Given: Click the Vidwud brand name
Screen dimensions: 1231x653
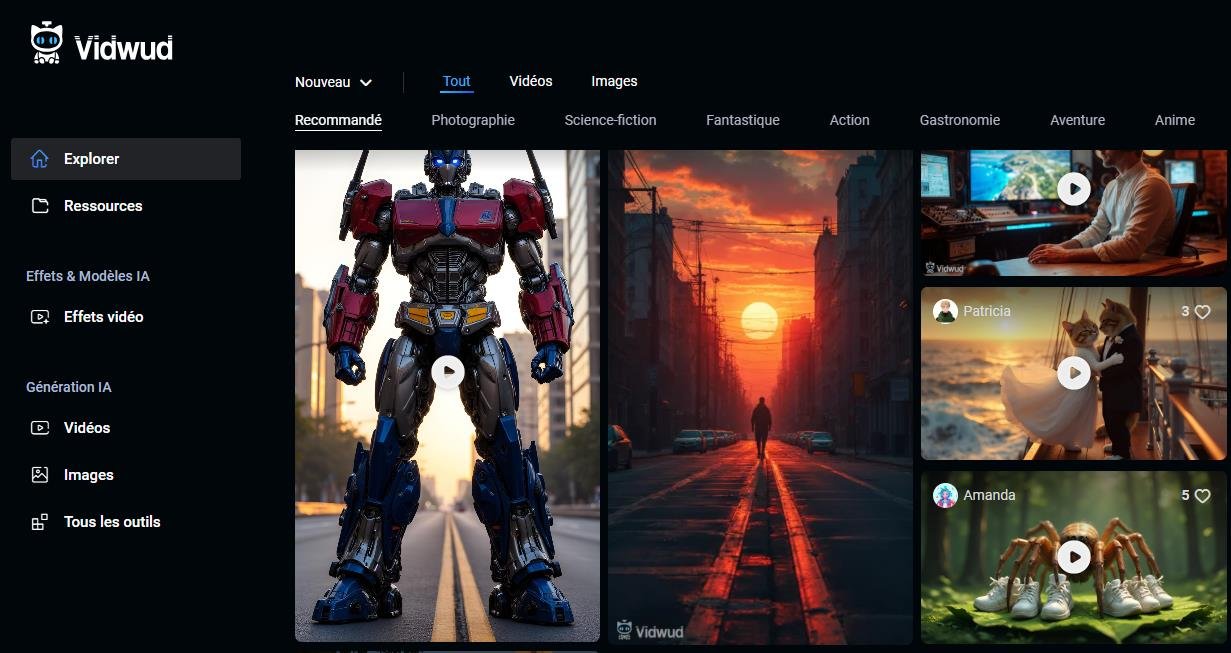Looking at the screenshot, I should [124, 47].
